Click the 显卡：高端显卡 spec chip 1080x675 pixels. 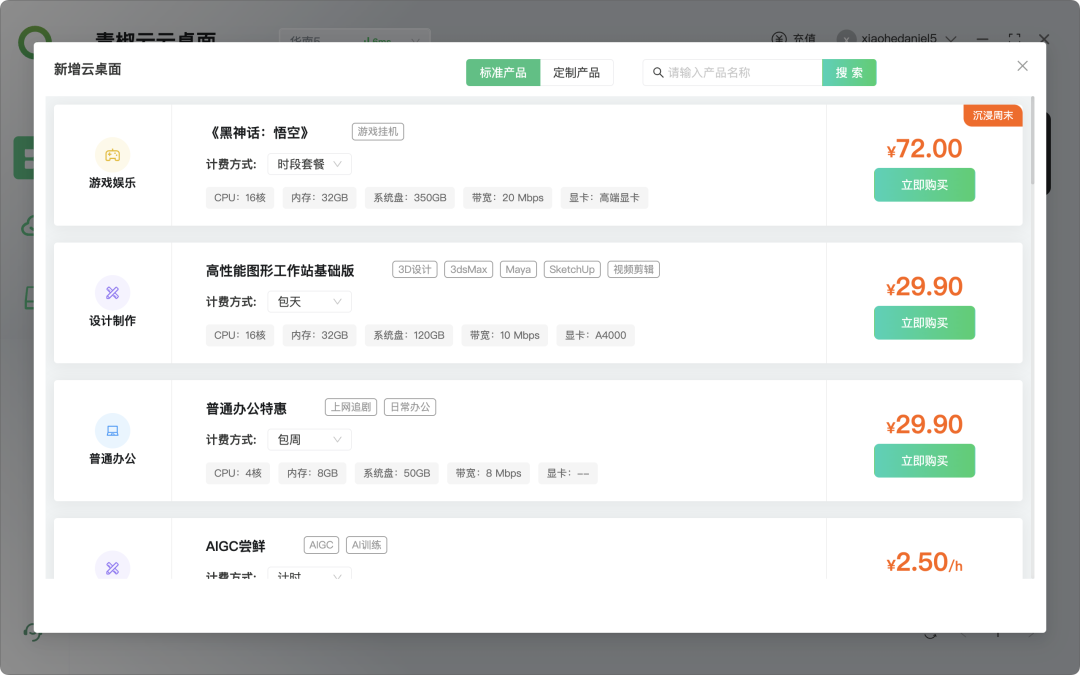604,198
